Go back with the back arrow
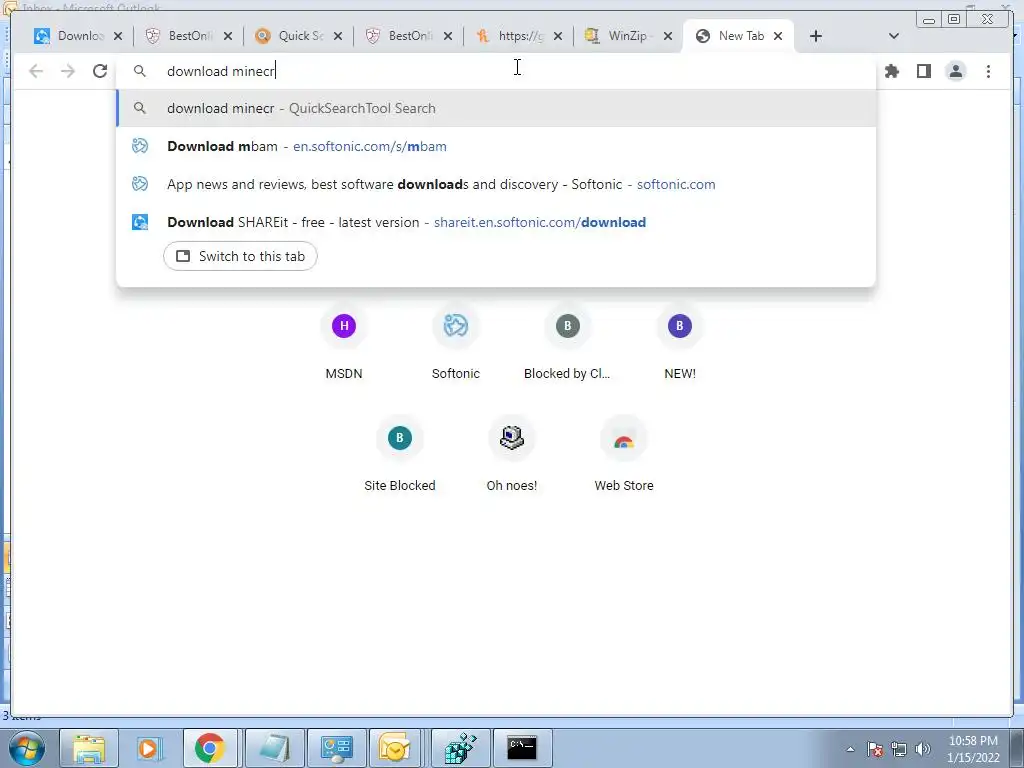Image resolution: width=1024 pixels, height=768 pixels. [36, 71]
